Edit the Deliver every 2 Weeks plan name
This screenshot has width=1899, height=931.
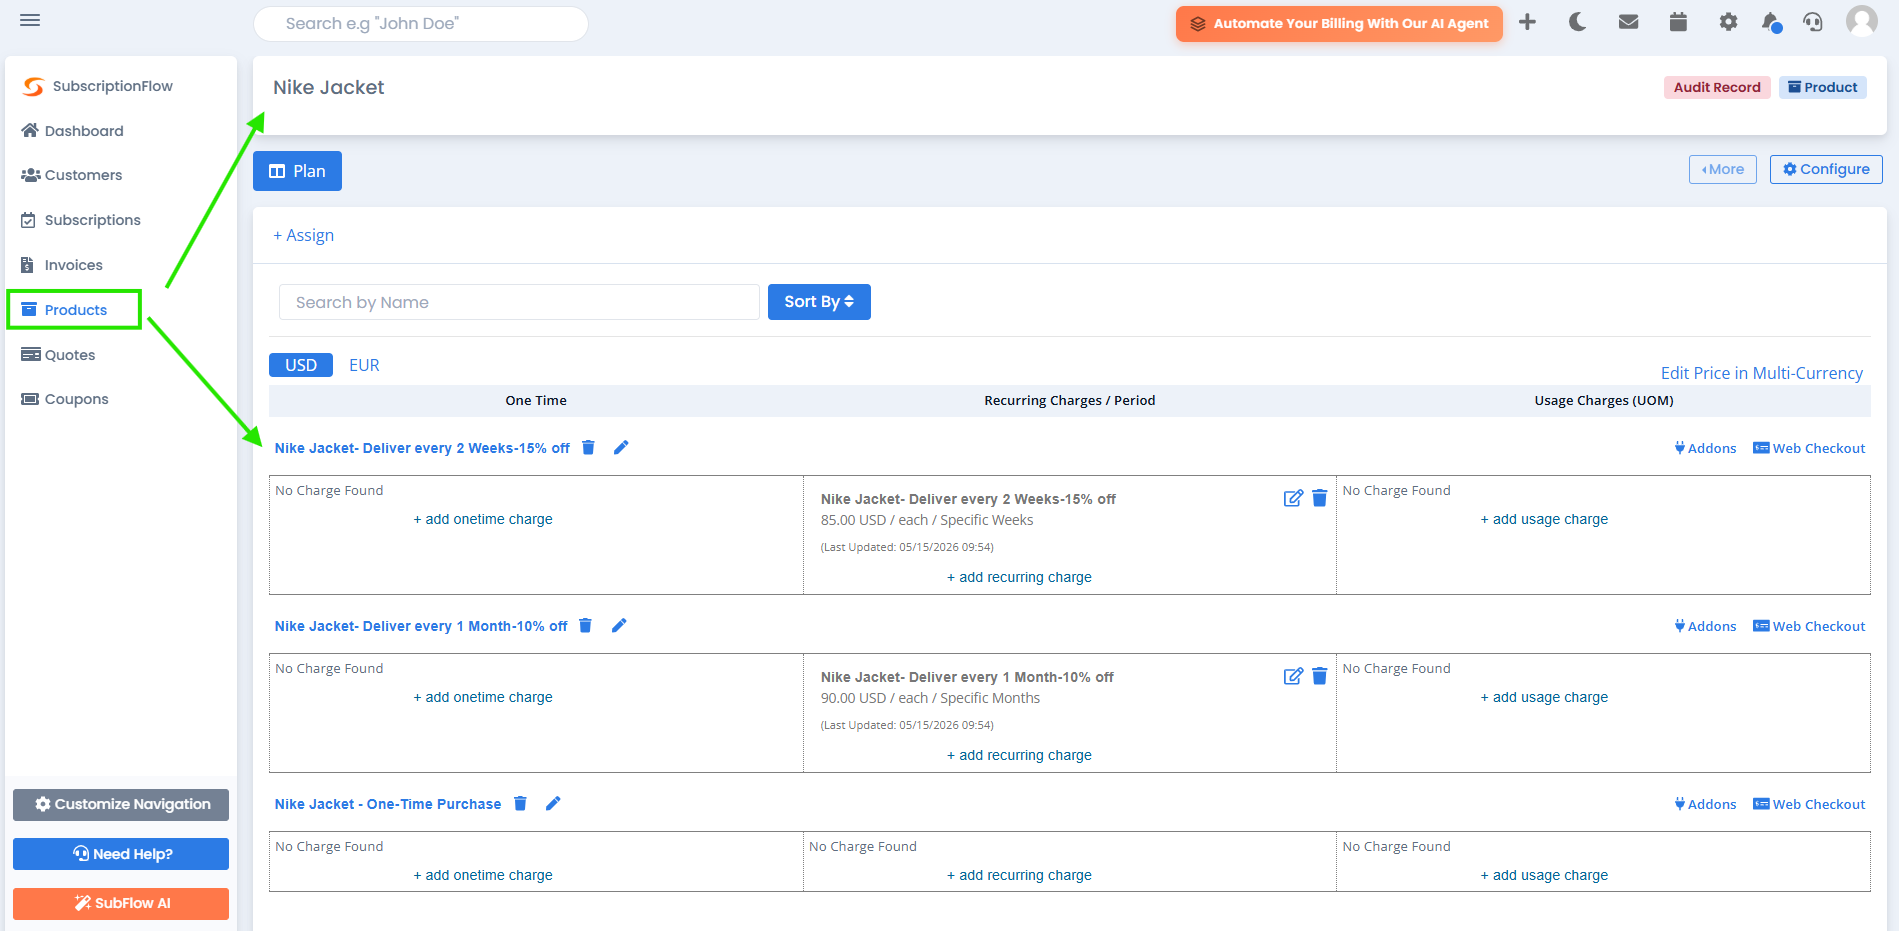[x=621, y=447]
